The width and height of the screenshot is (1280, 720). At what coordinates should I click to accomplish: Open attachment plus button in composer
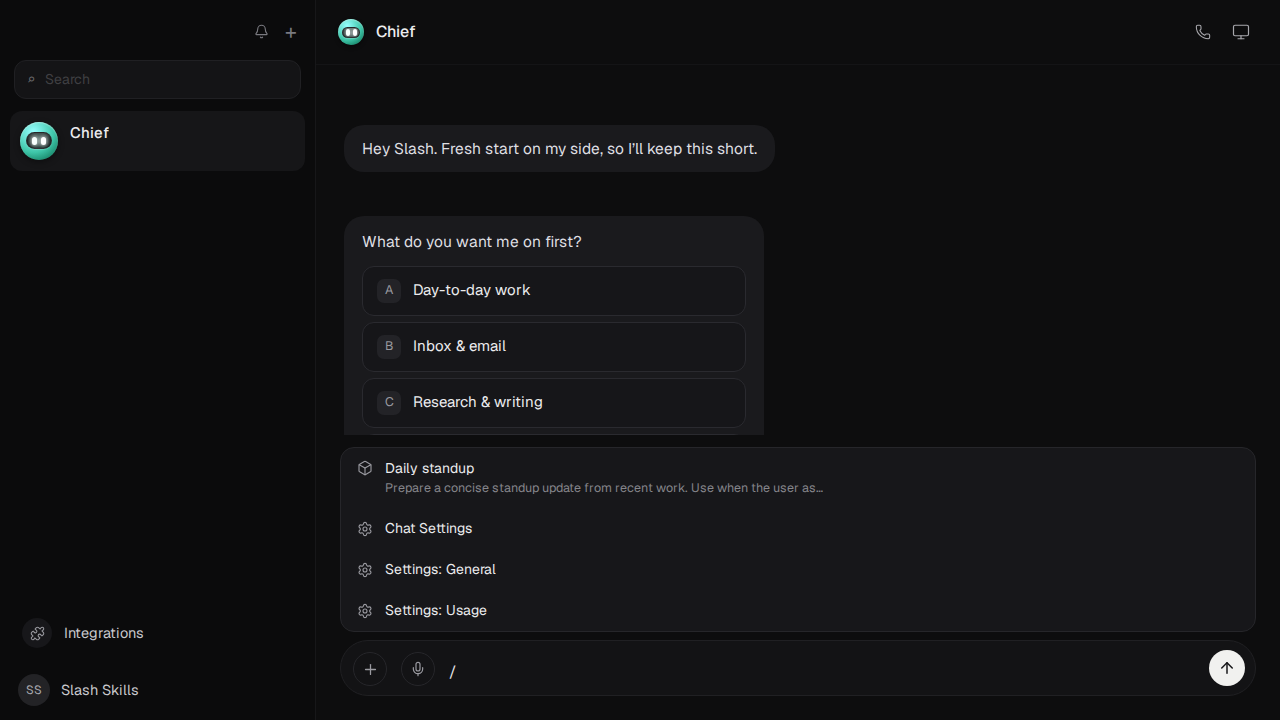pyautogui.click(x=370, y=669)
